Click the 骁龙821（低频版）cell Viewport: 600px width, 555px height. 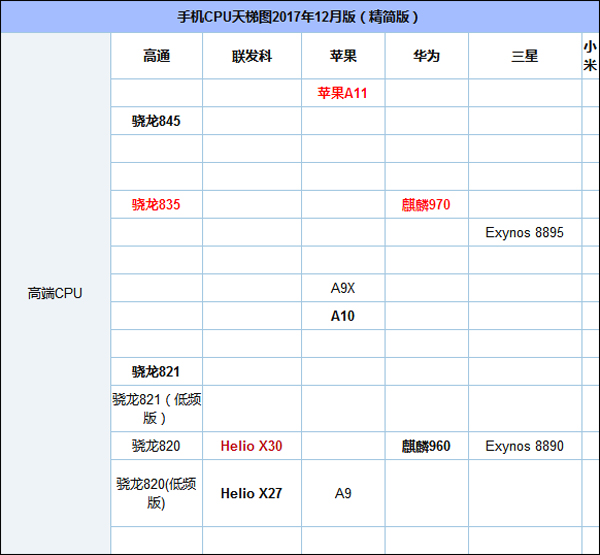pyautogui.click(x=157, y=408)
